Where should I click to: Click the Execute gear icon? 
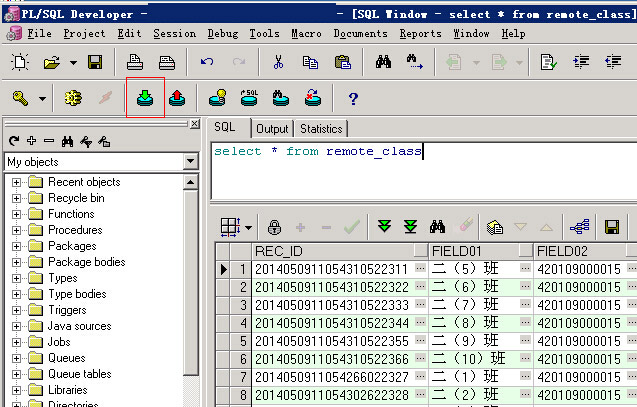point(73,98)
